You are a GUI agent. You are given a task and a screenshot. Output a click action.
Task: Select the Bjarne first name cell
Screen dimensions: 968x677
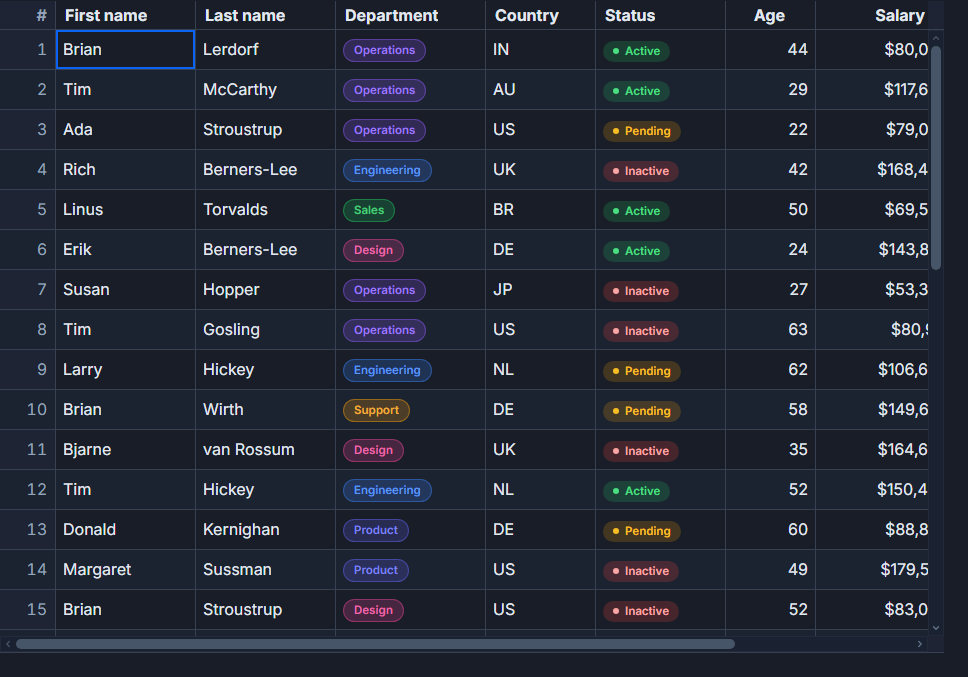tap(125, 449)
